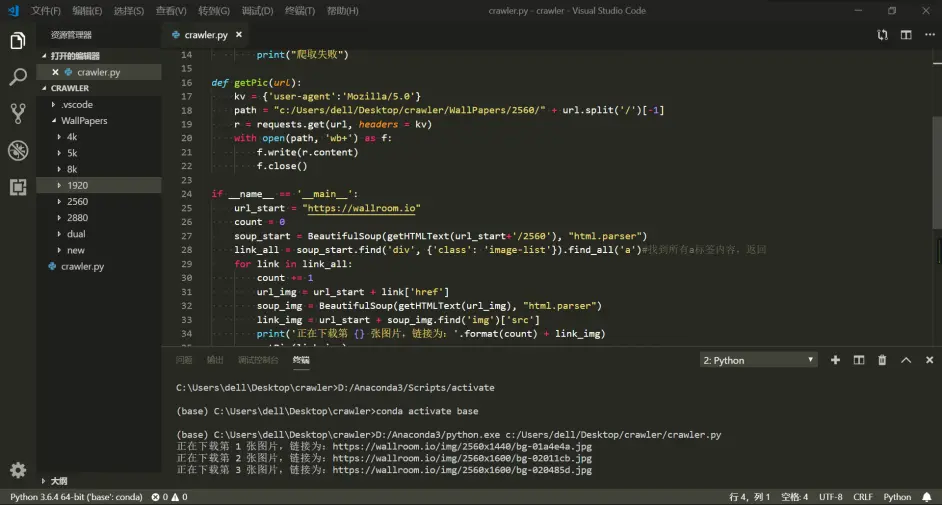Open the Debug view in activity bar
Screen dimensions: 942x505
(x=18, y=150)
